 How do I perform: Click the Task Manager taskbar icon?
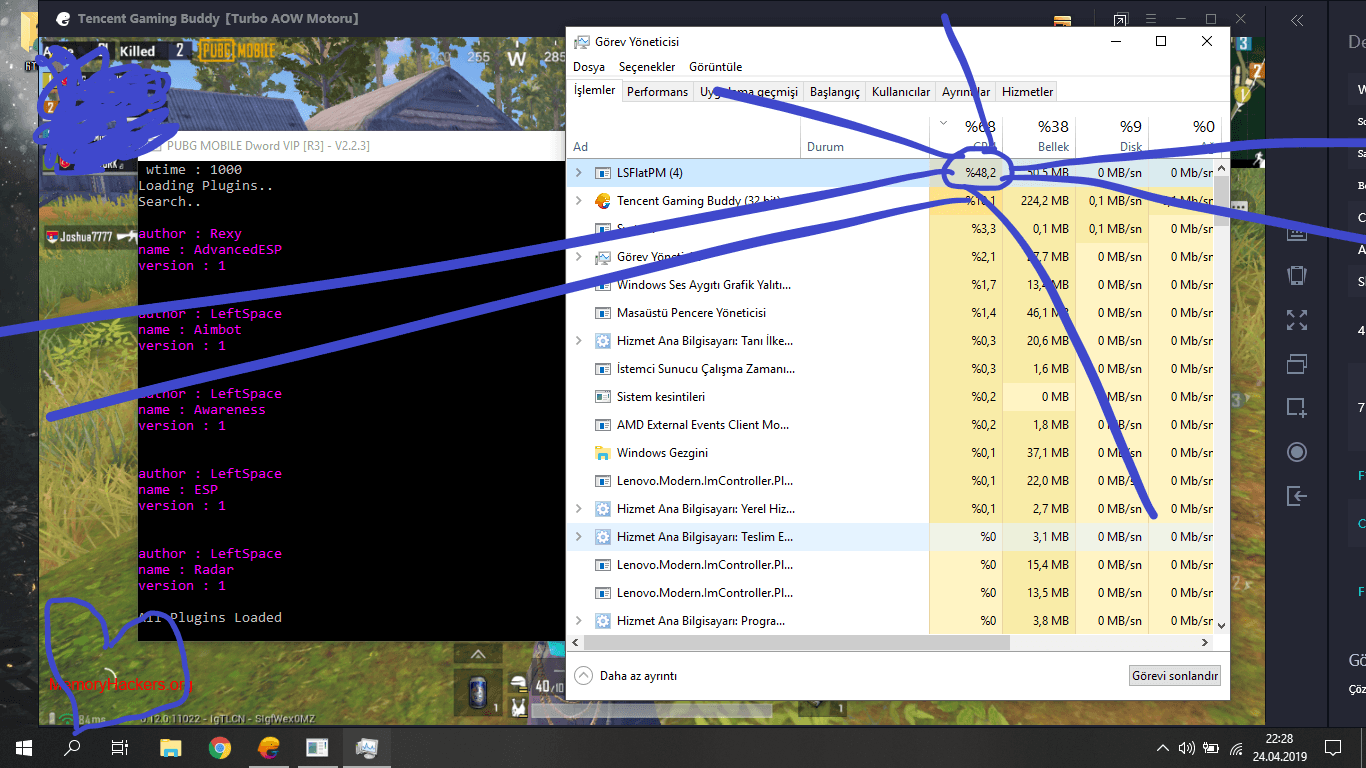click(x=366, y=747)
